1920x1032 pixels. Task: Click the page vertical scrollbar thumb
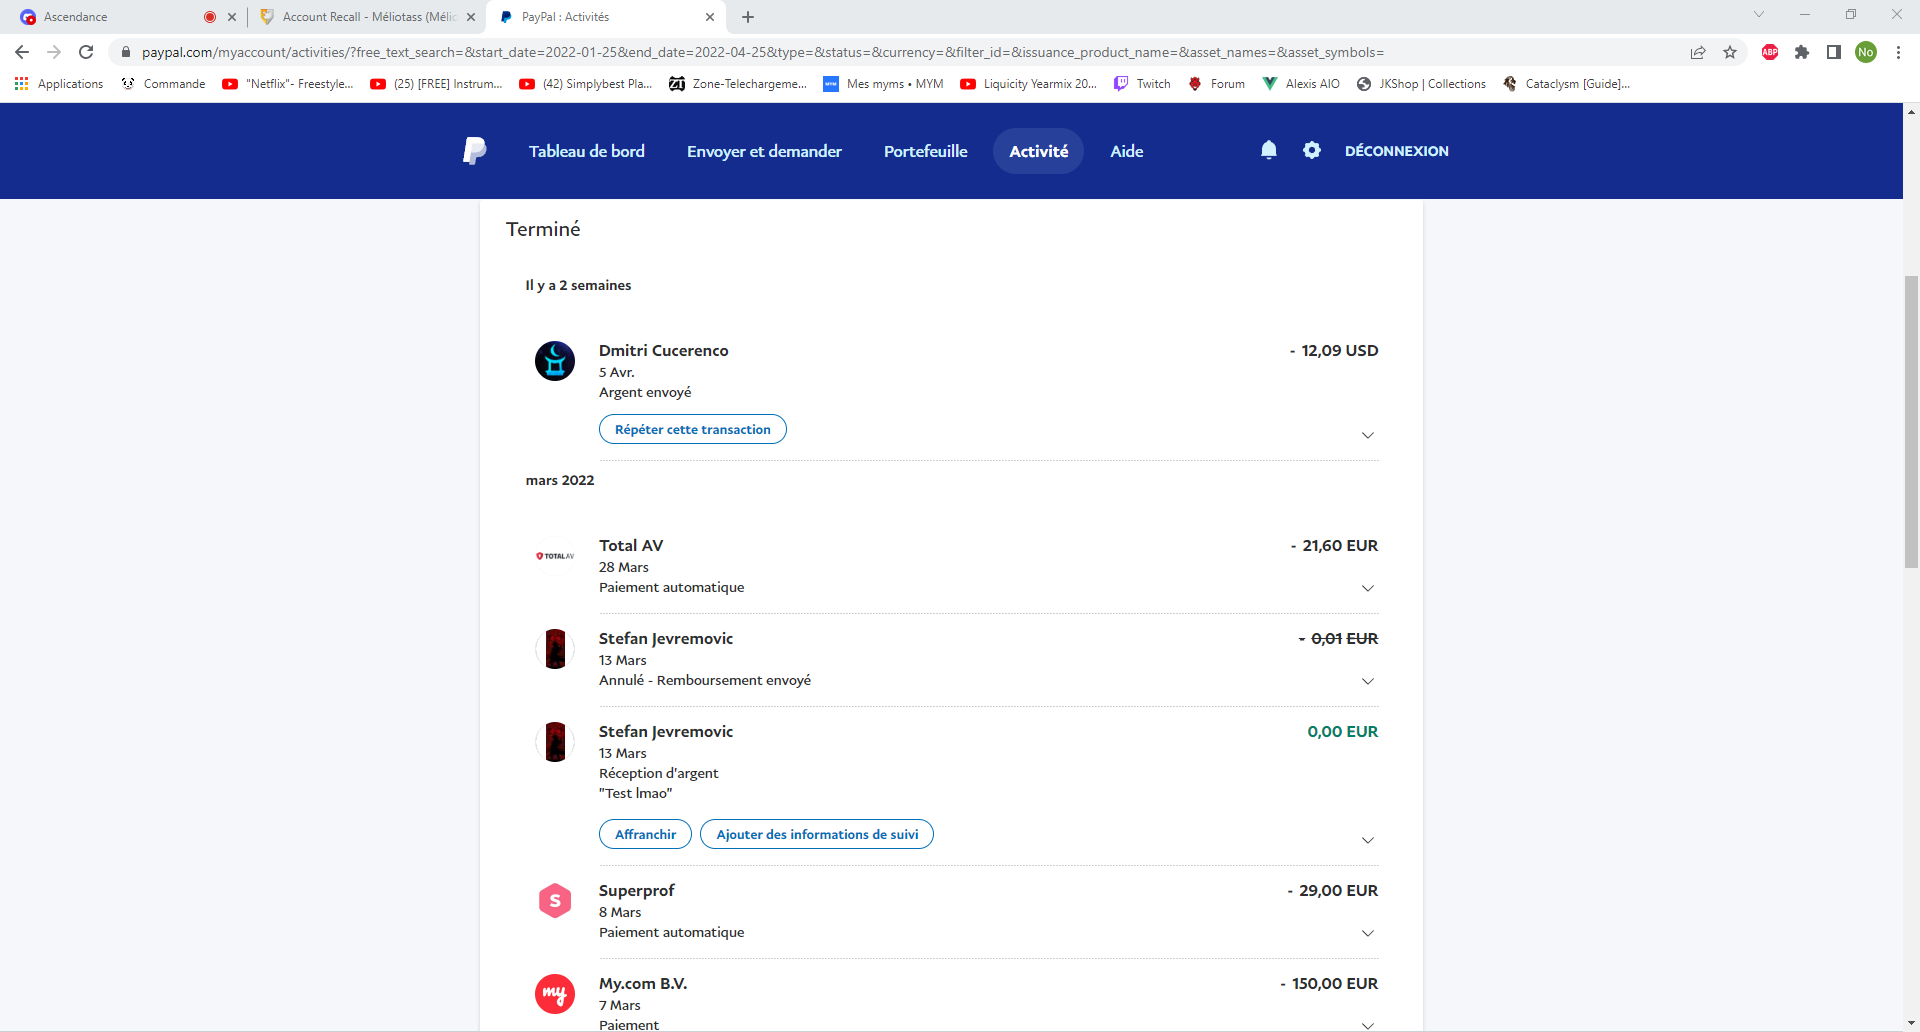pos(1911,422)
